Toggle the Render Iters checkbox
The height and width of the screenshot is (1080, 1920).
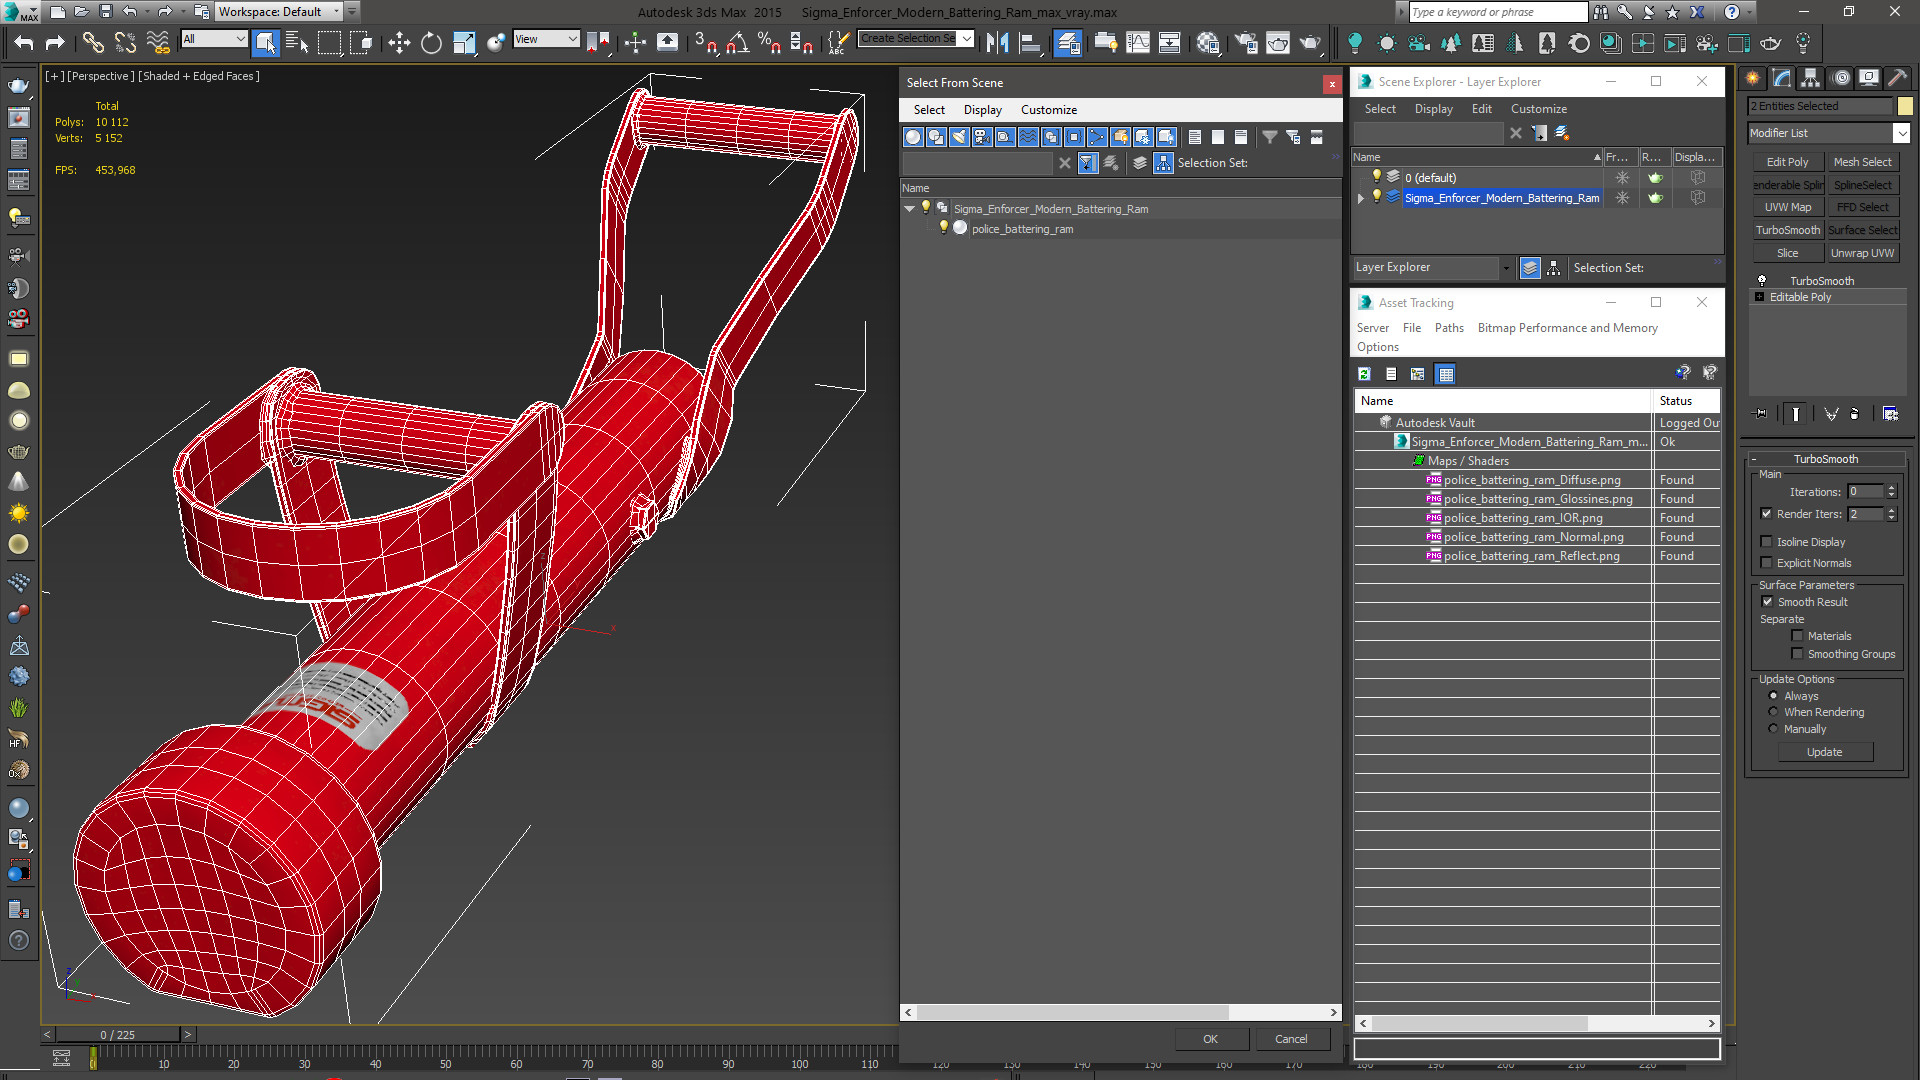click(1767, 514)
